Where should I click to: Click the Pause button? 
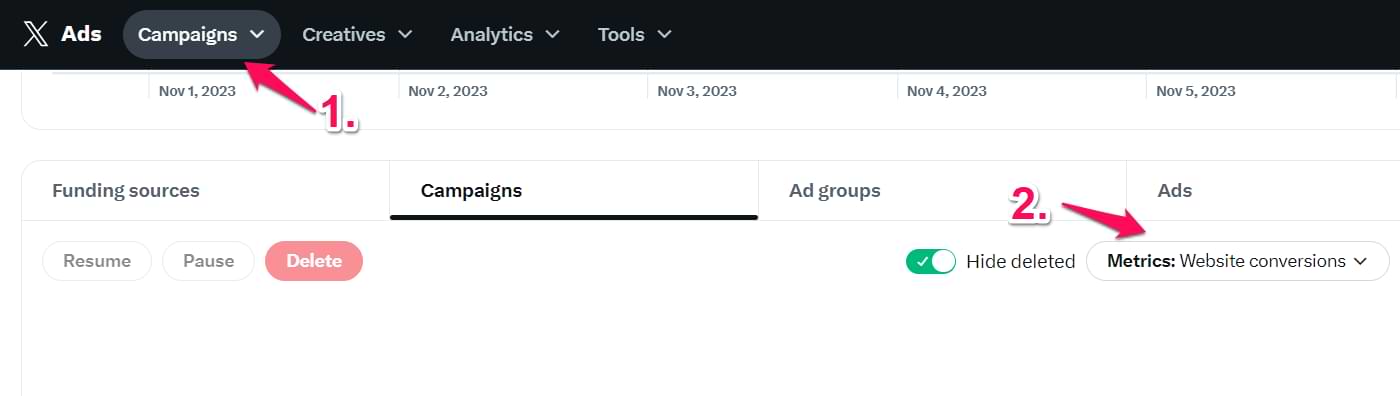coord(208,261)
